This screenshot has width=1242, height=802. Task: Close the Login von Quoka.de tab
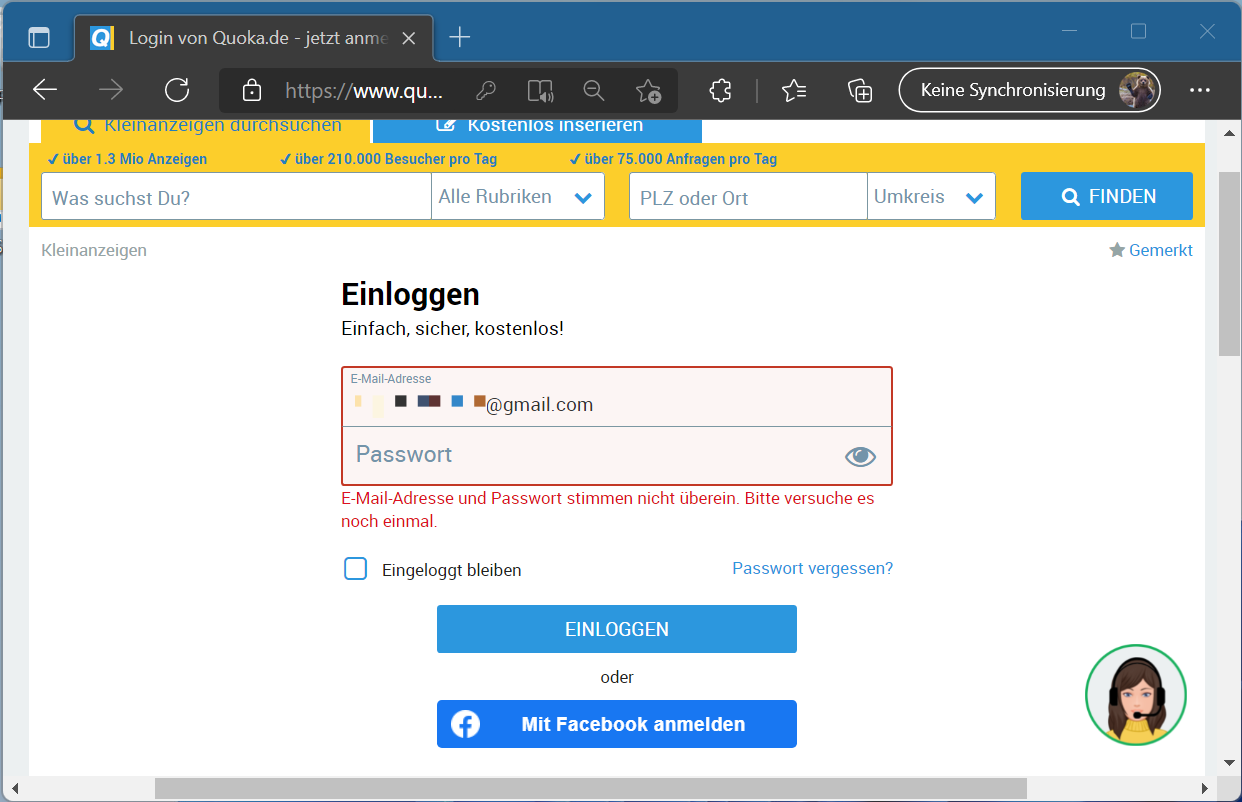408,38
